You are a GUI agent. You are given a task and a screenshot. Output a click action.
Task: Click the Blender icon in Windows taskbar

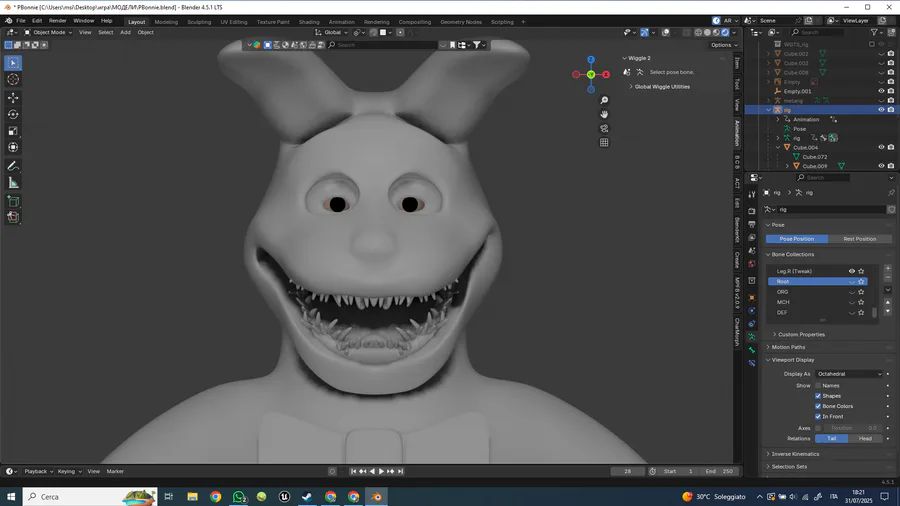377,496
